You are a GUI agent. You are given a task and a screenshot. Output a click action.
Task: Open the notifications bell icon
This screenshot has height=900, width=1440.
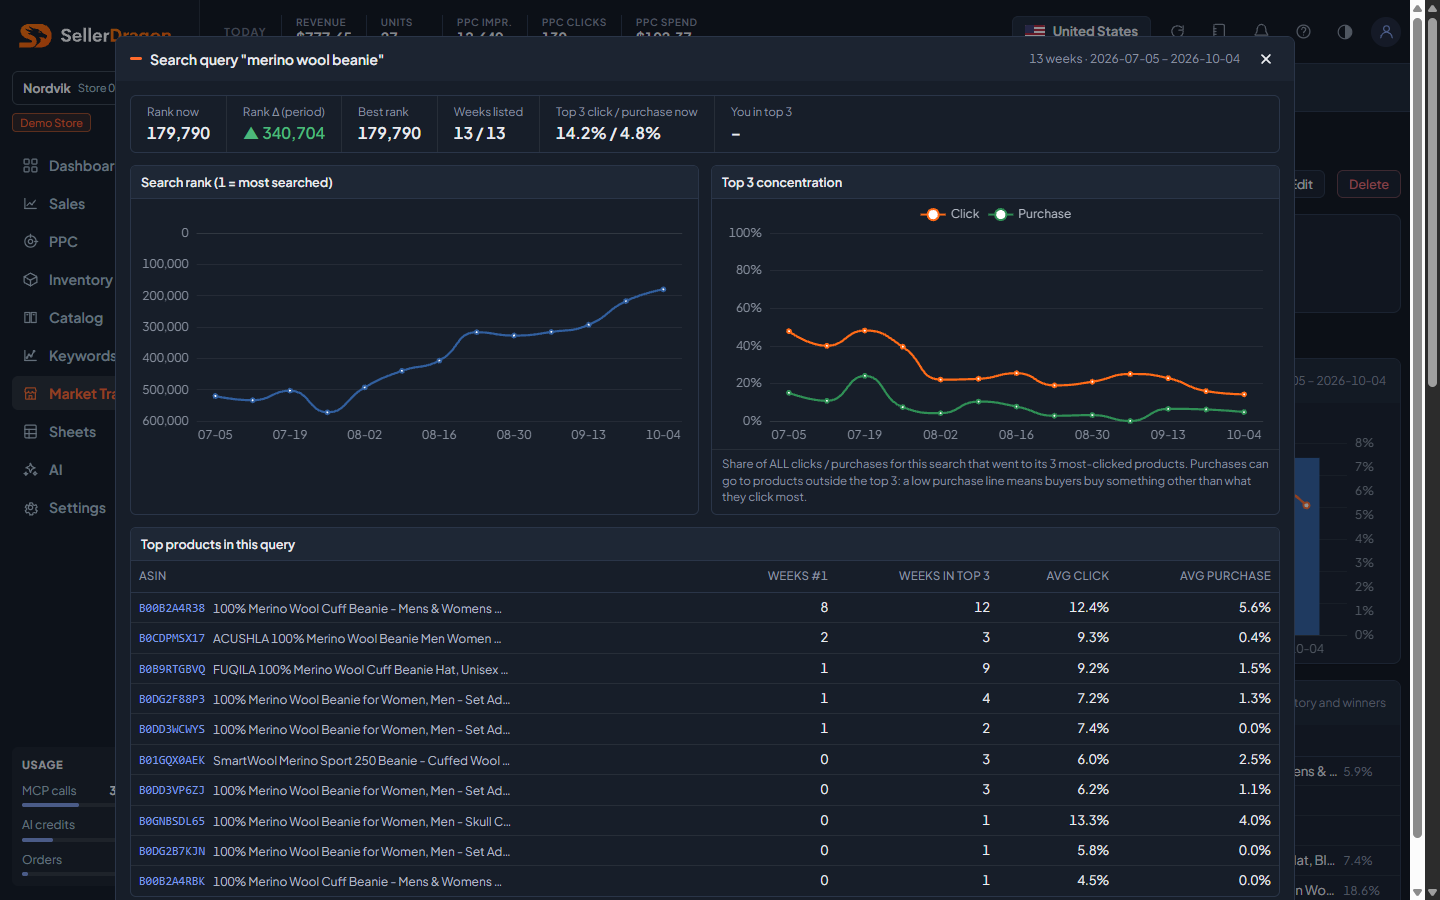(1262, 31)
